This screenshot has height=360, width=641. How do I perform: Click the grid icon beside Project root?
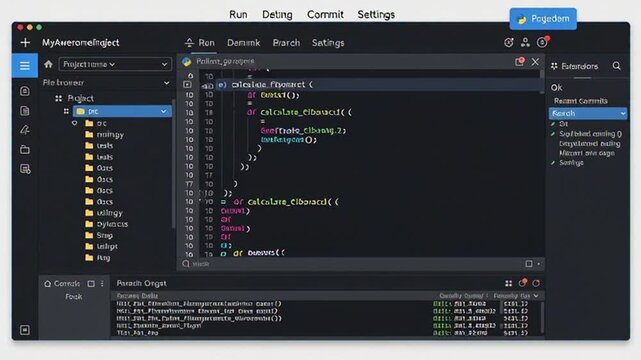pos(58,98)
